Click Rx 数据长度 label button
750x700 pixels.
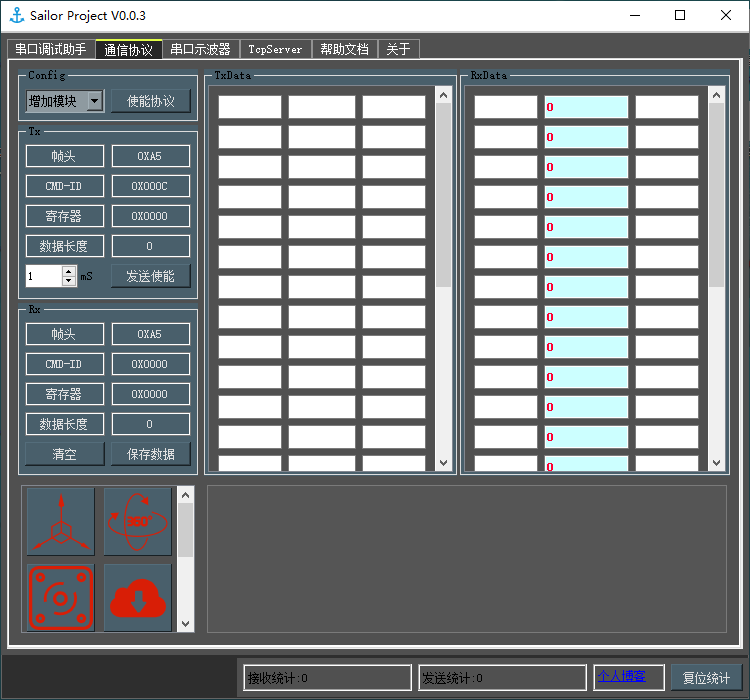[65, 424]
